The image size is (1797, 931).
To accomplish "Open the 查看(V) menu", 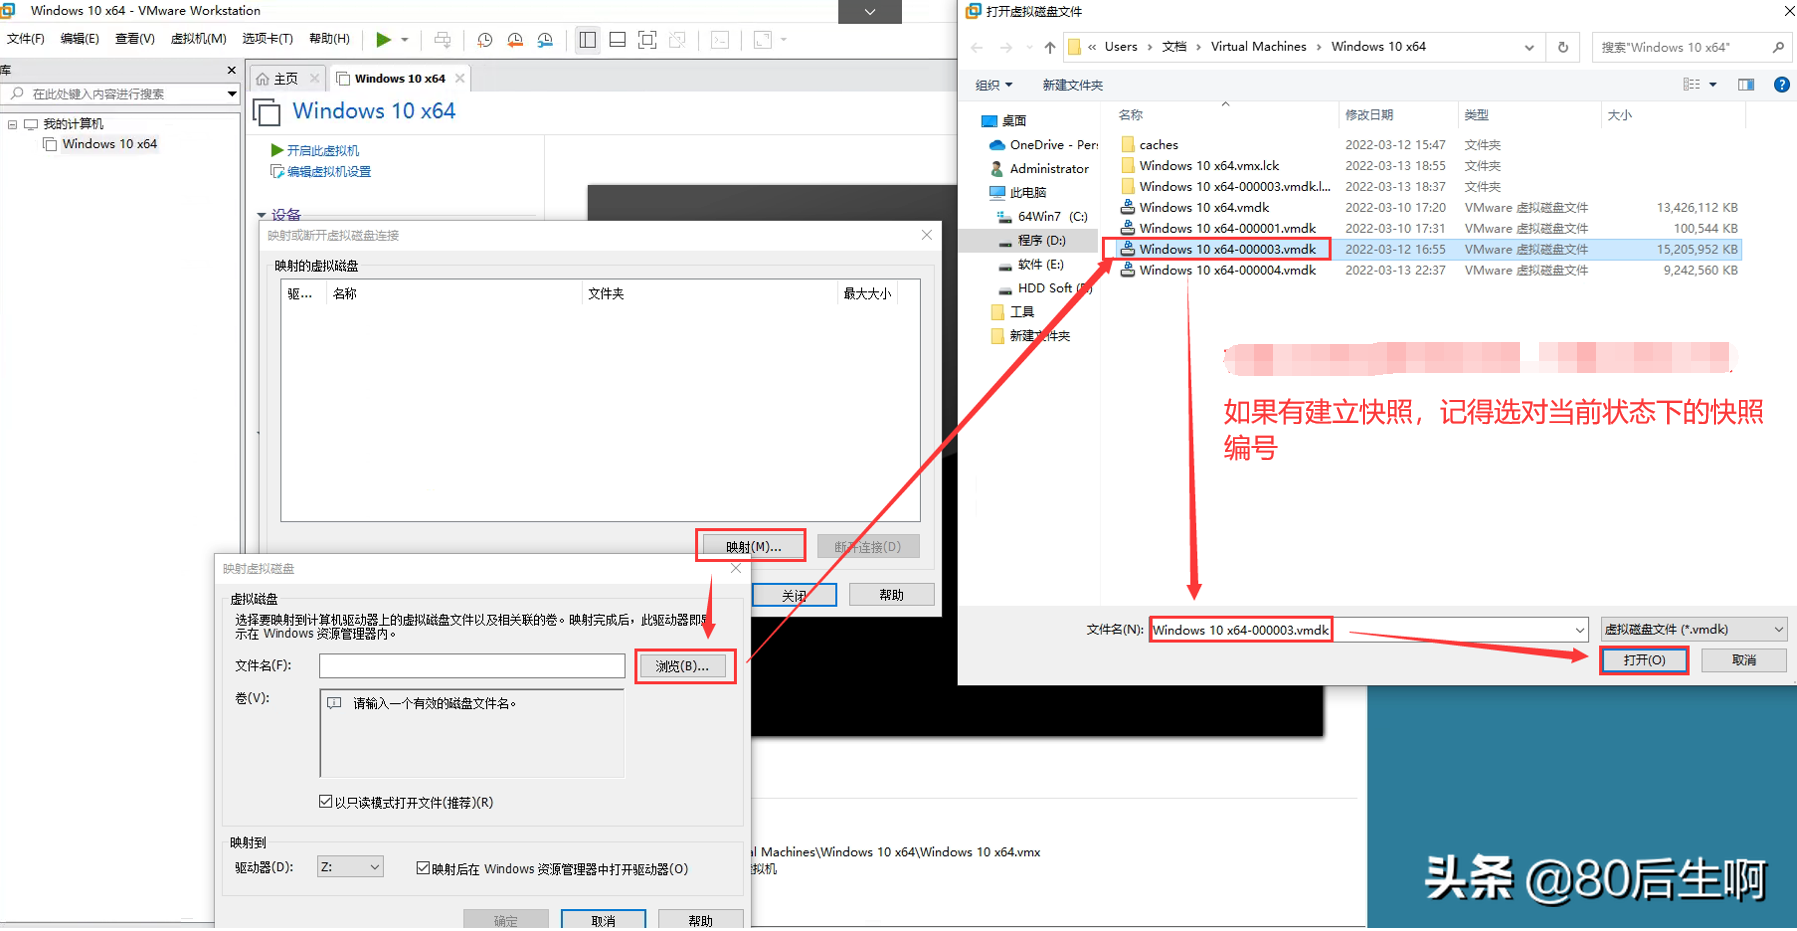I will tap(135, 39).
